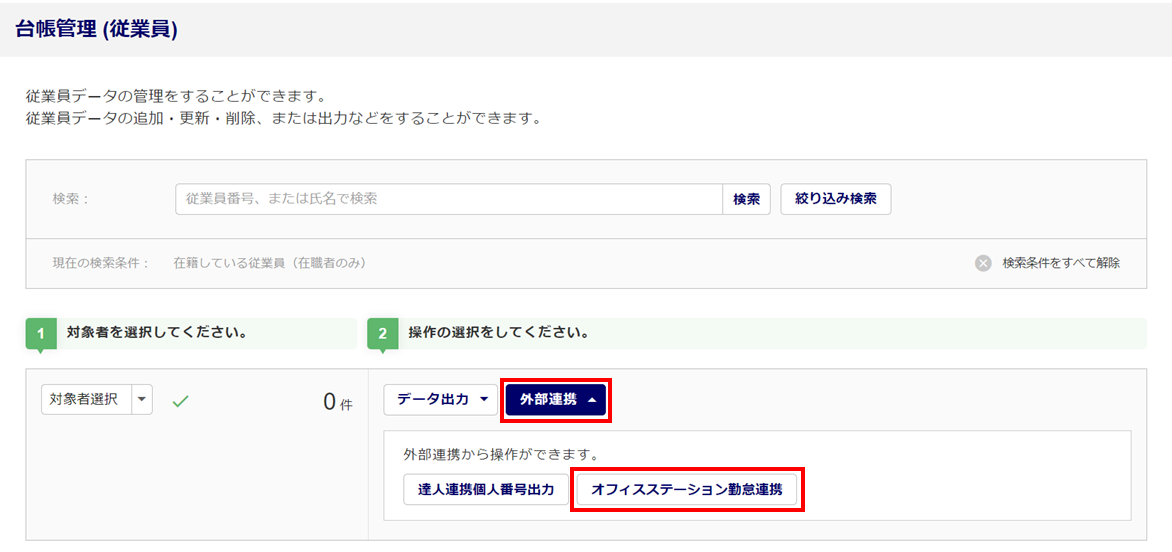Click the employee number or name search field
Image resolution: width=1172 pixels, height=552 pixels.
[x=449, y=199]
